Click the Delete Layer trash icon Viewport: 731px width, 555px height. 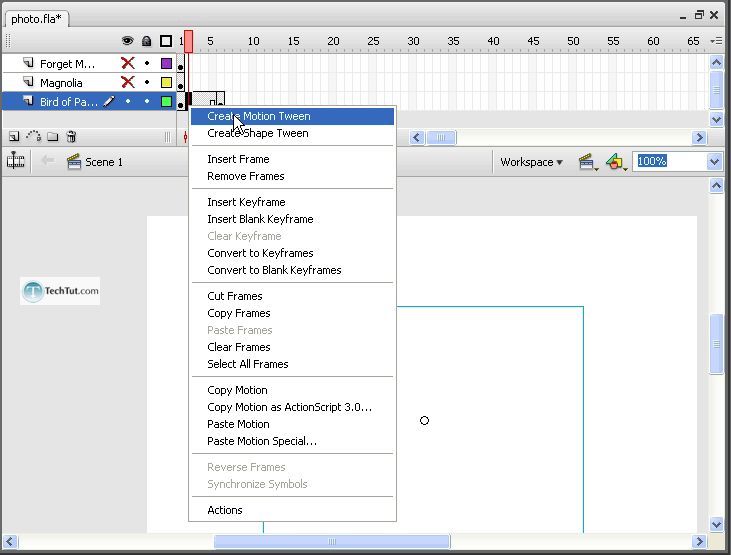click(71, 136)
